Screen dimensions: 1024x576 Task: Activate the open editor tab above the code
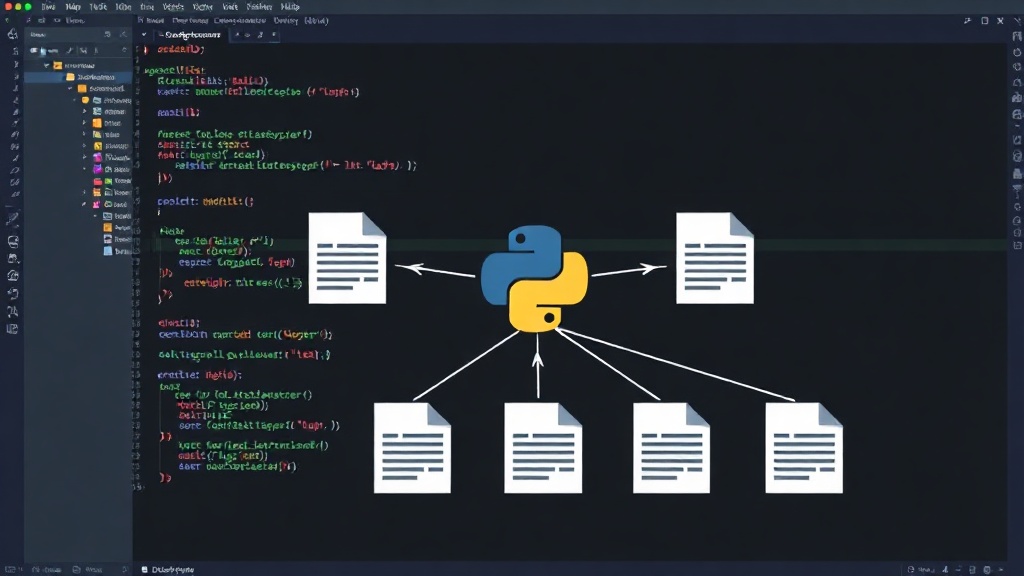(x=193, y=35)
